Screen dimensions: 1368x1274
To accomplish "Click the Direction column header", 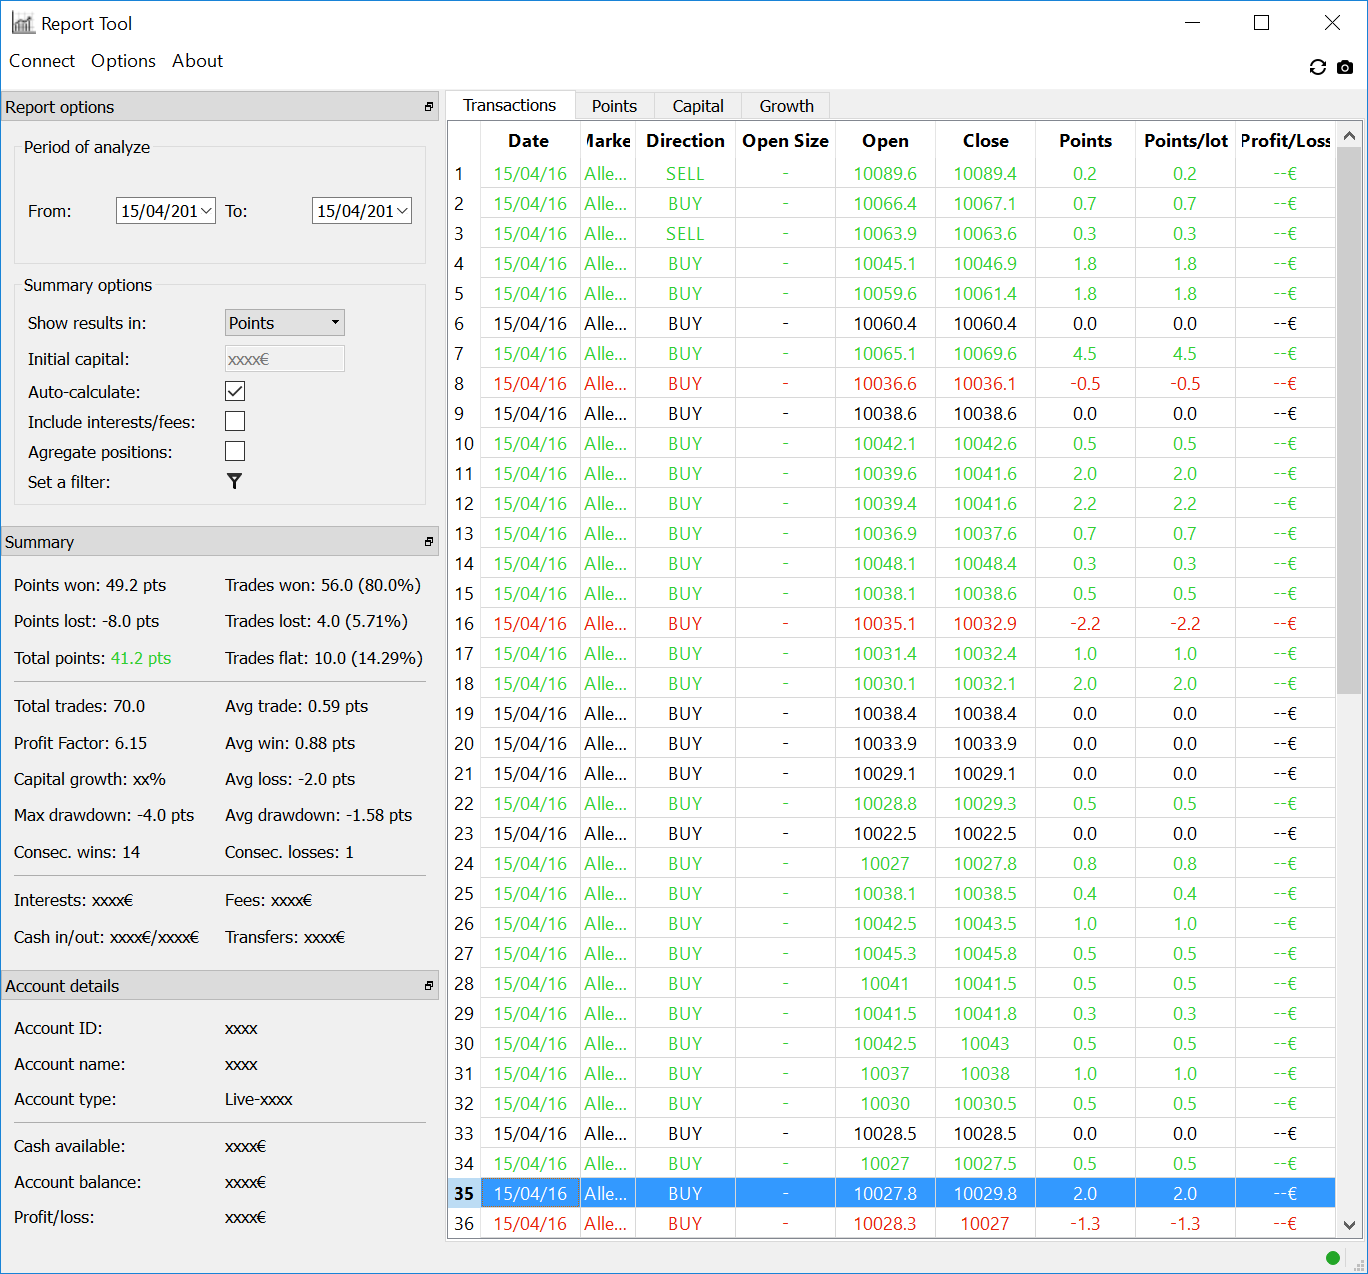I will (x=685, y=141).
